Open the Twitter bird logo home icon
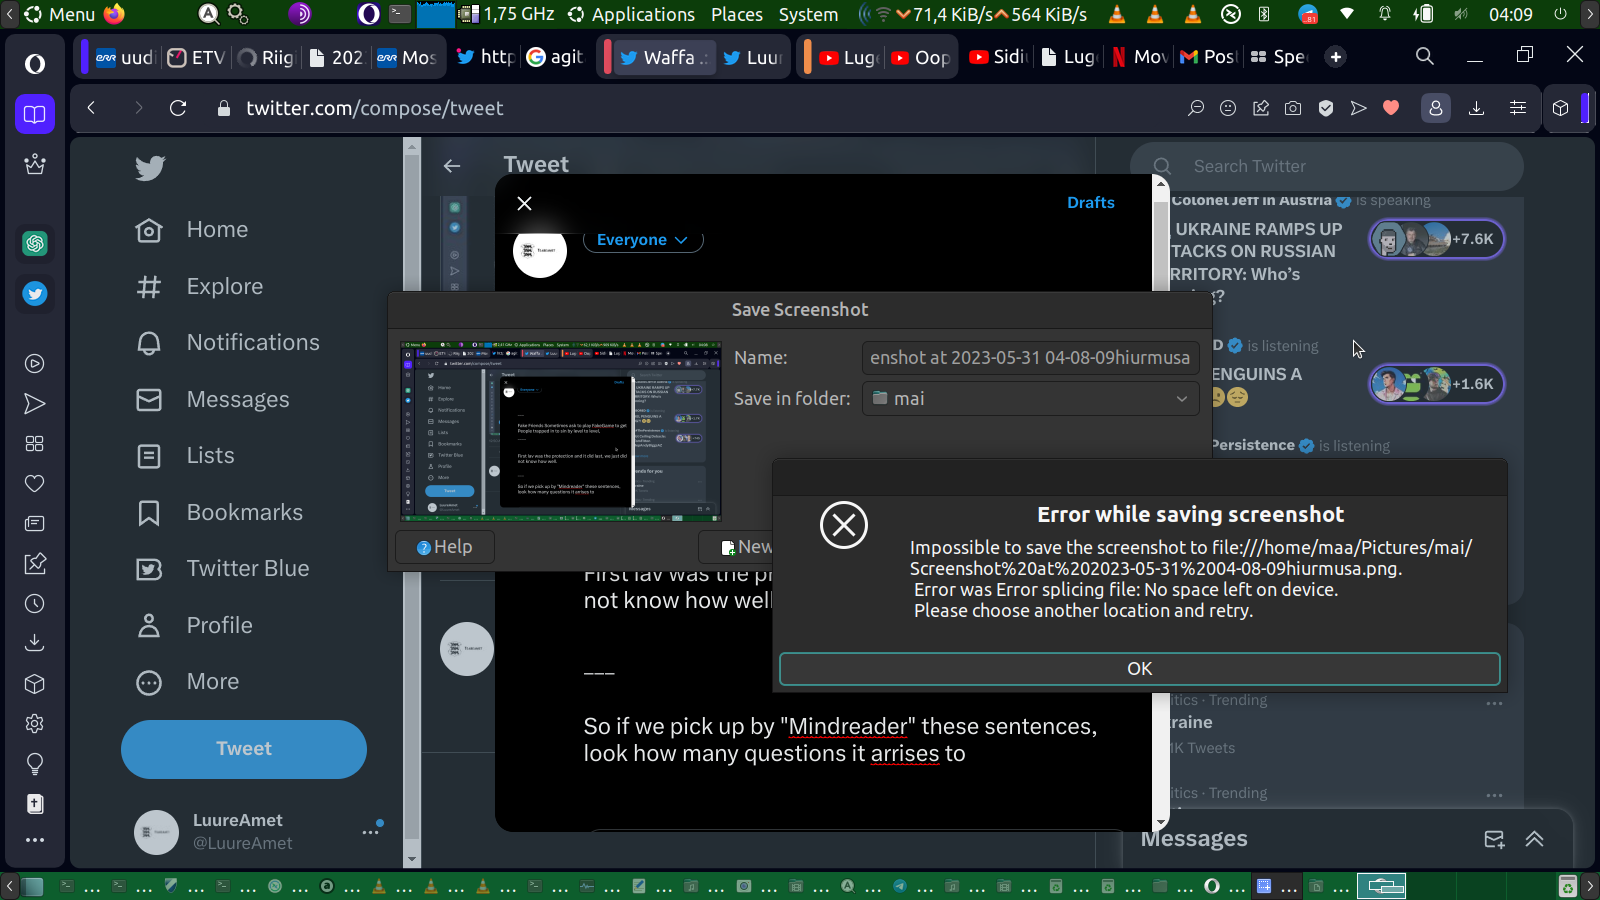The width and height of the screenshot is (1600, 900). pyautogui.click(x=150, y=168)
